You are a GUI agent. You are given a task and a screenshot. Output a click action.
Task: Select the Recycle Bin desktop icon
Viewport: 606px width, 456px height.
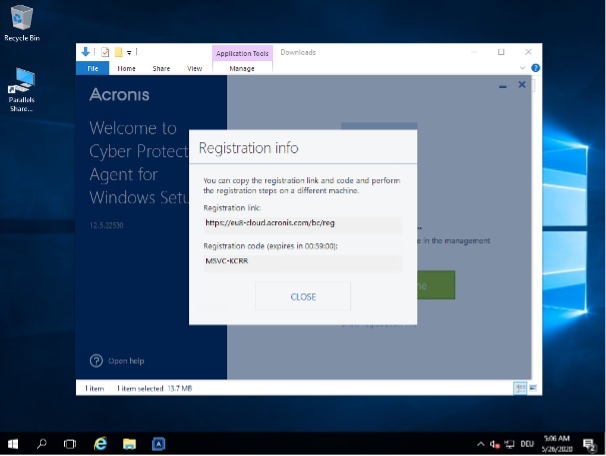(x=22, y=23)
